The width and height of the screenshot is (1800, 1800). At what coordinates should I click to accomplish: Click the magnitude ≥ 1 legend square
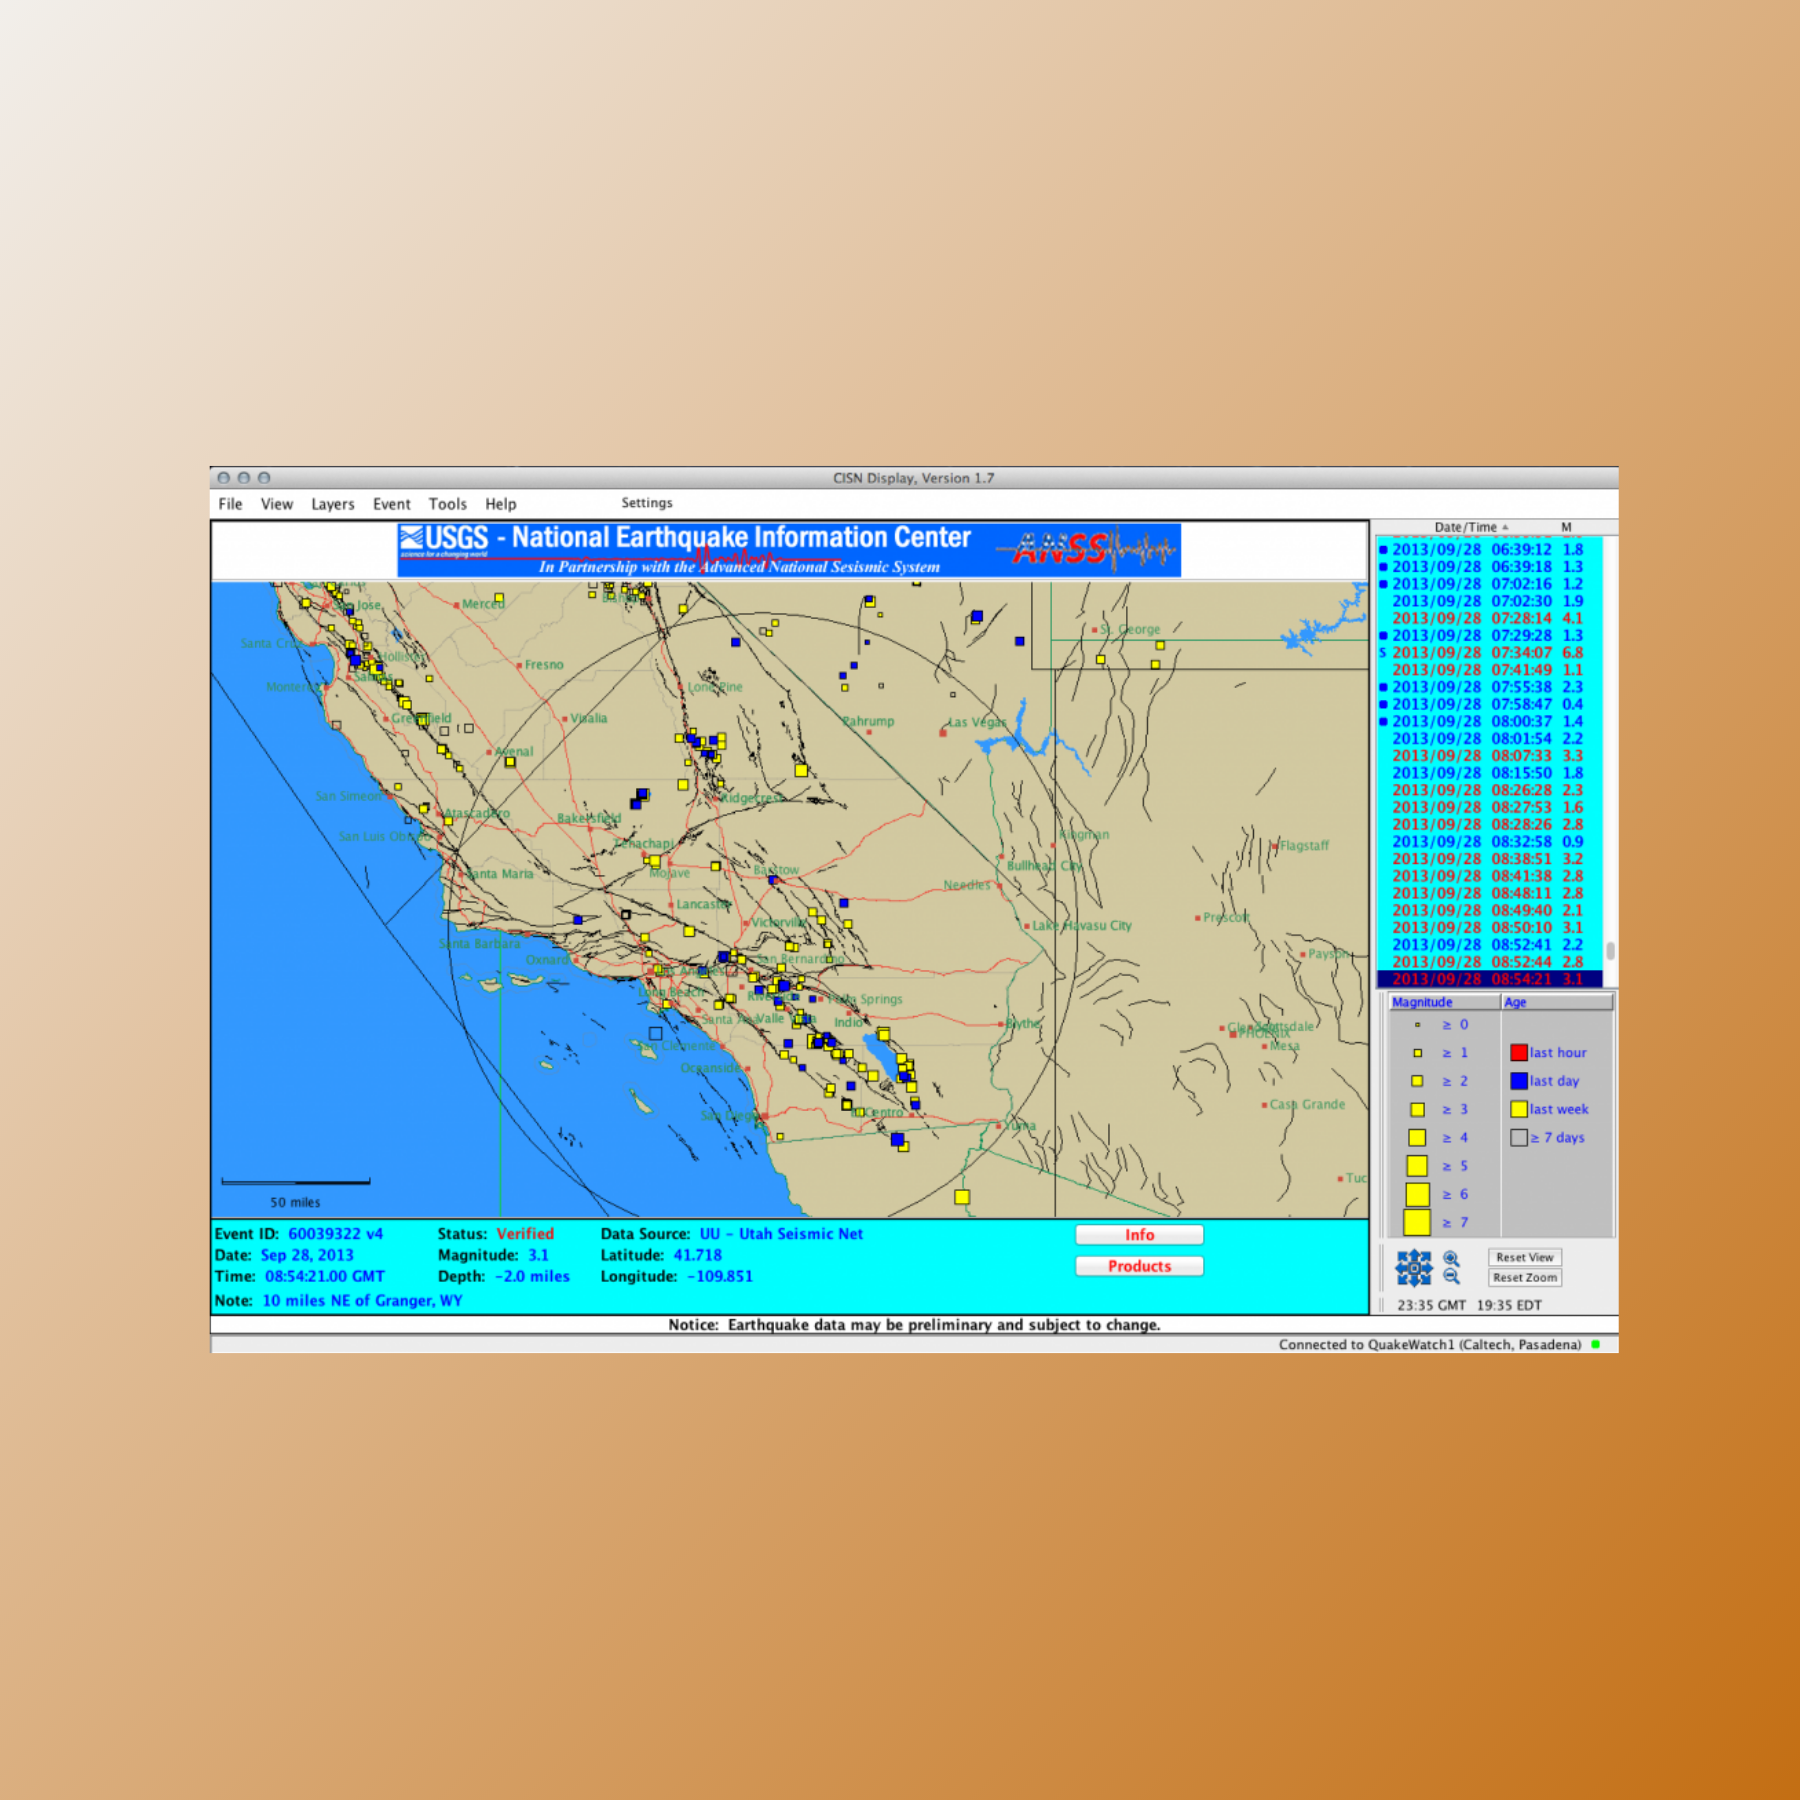tap(1417, 1053)
